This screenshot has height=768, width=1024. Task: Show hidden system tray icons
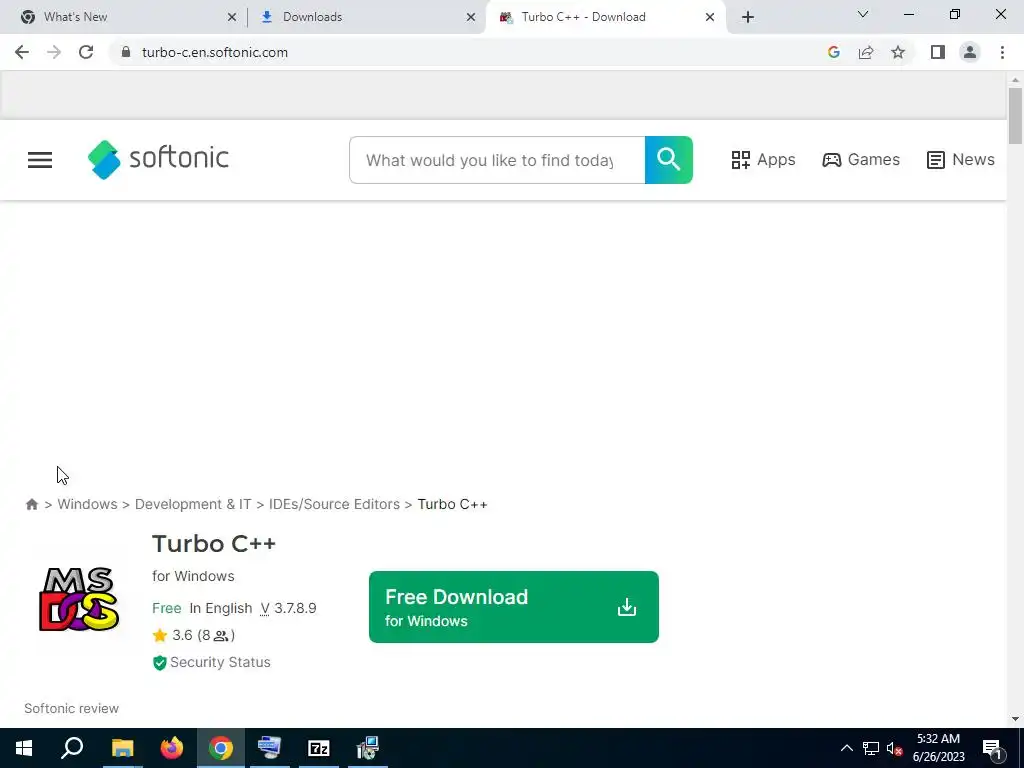pos(846,748)
